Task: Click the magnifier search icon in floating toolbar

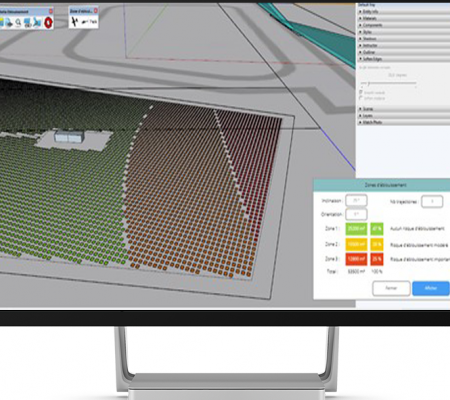Action: pos(18,23)
